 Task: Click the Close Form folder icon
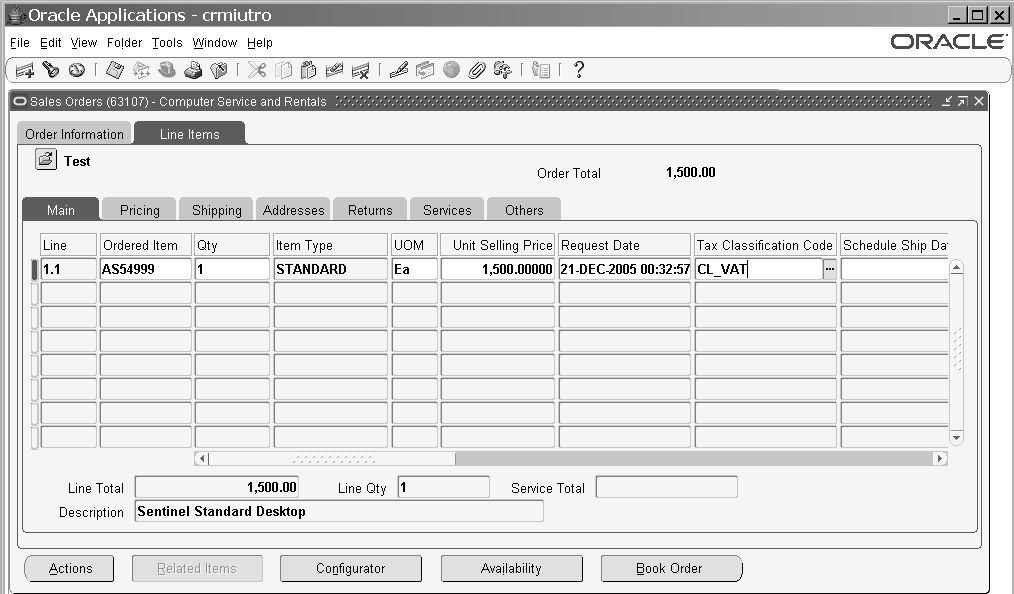(x=219, y=70)
